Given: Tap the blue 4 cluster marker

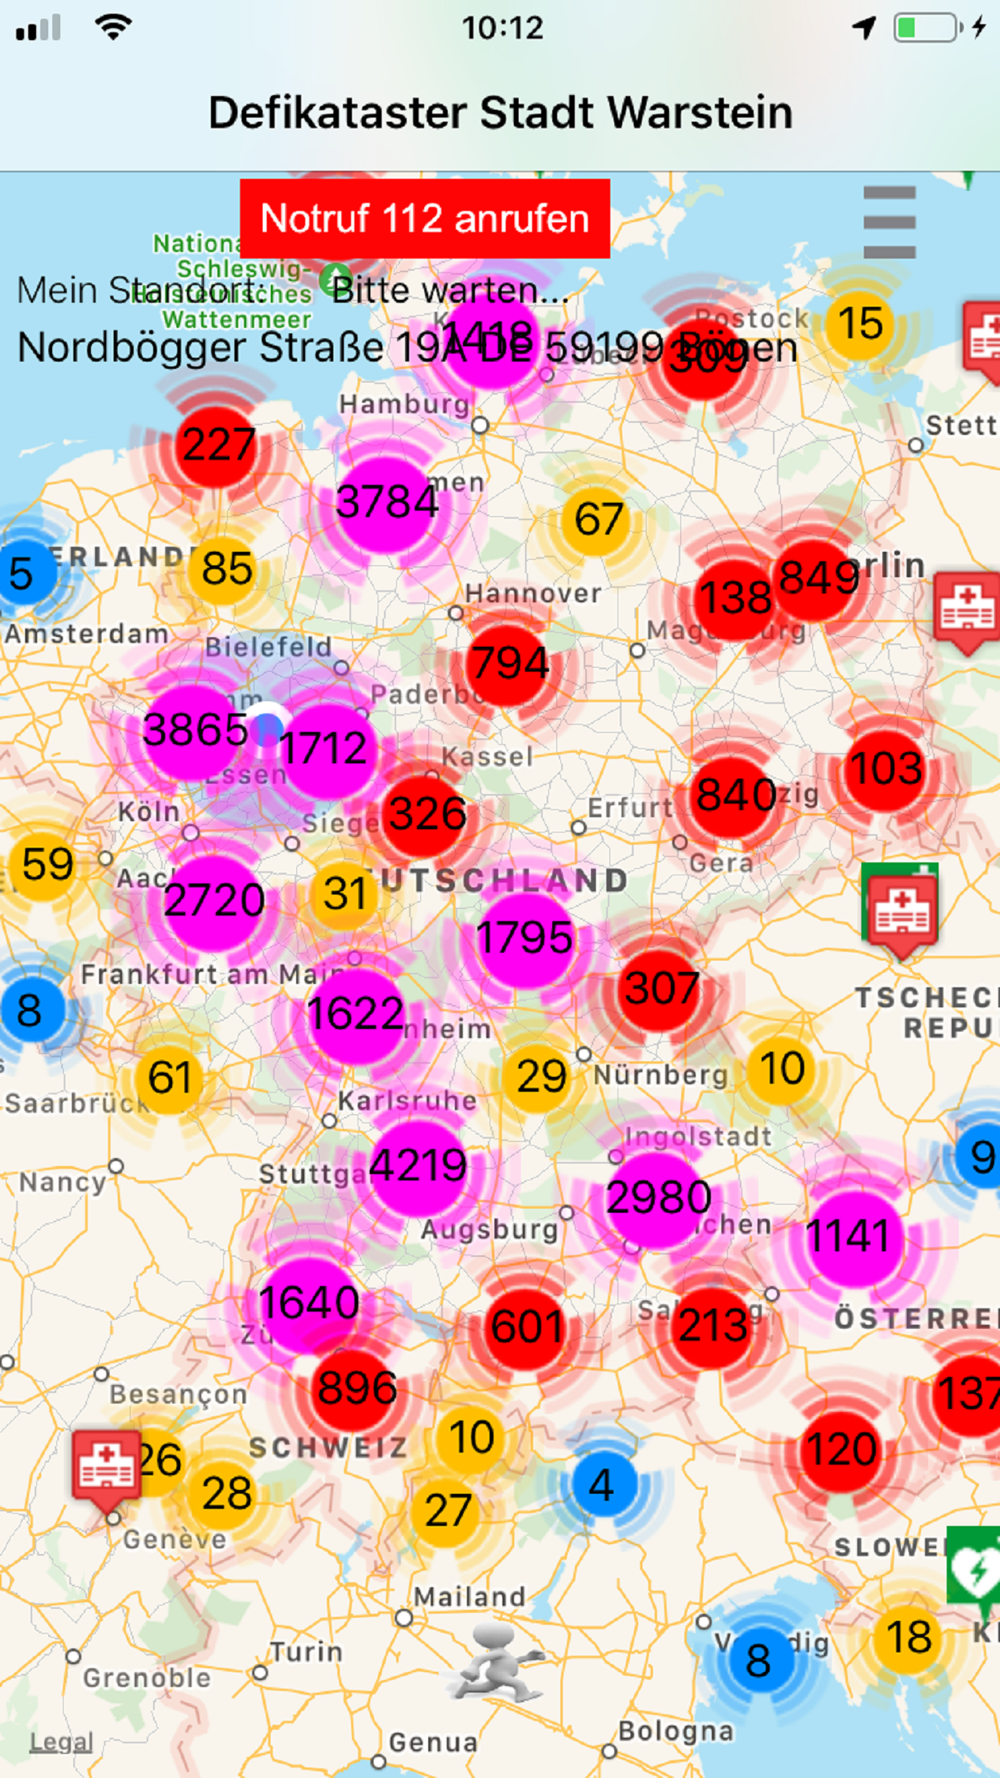Looking at the screenshot, I should (604, 1485).
